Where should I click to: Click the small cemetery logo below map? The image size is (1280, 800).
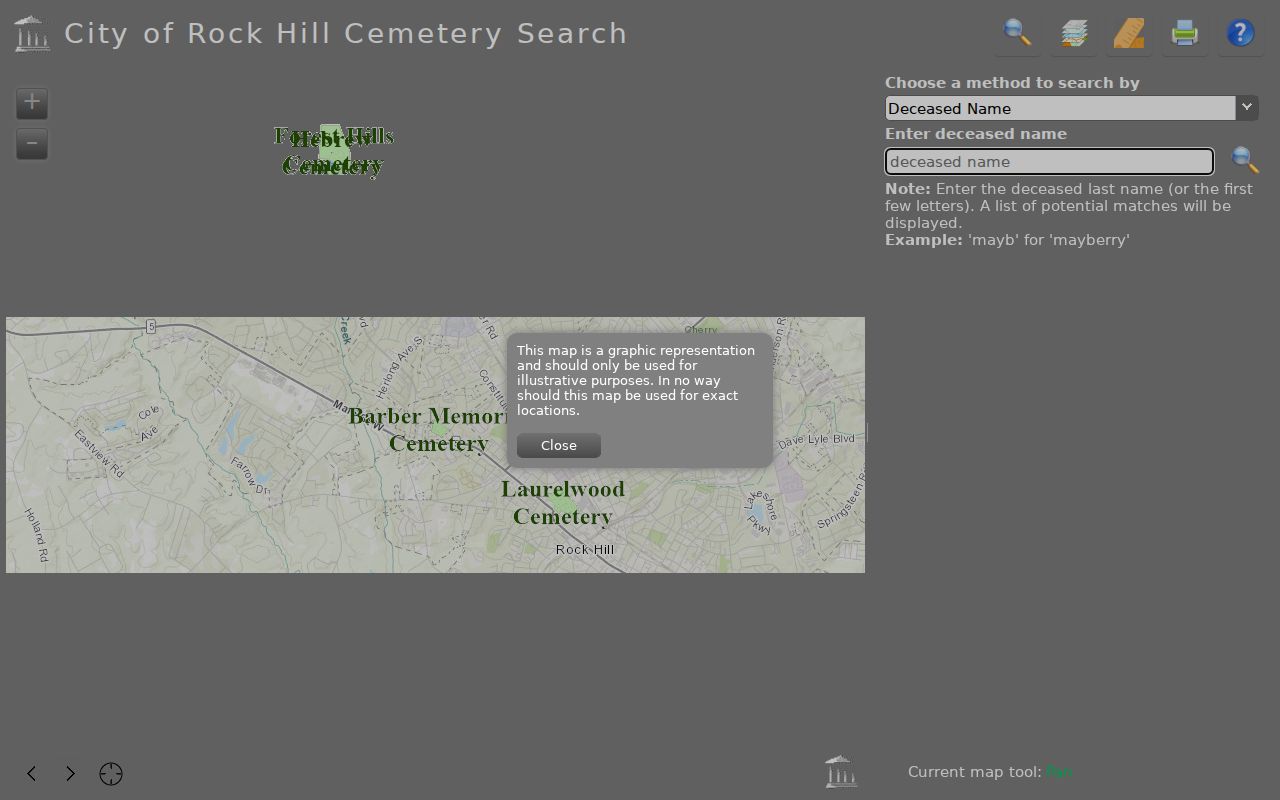coord(841,771)
